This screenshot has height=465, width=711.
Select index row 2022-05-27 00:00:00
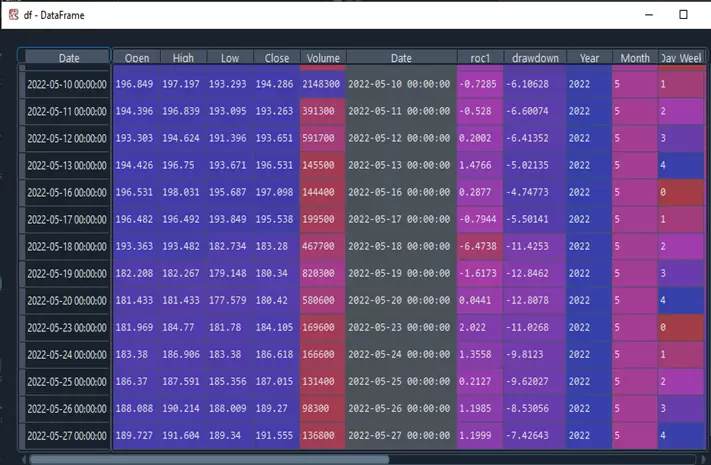pos(65,436)
